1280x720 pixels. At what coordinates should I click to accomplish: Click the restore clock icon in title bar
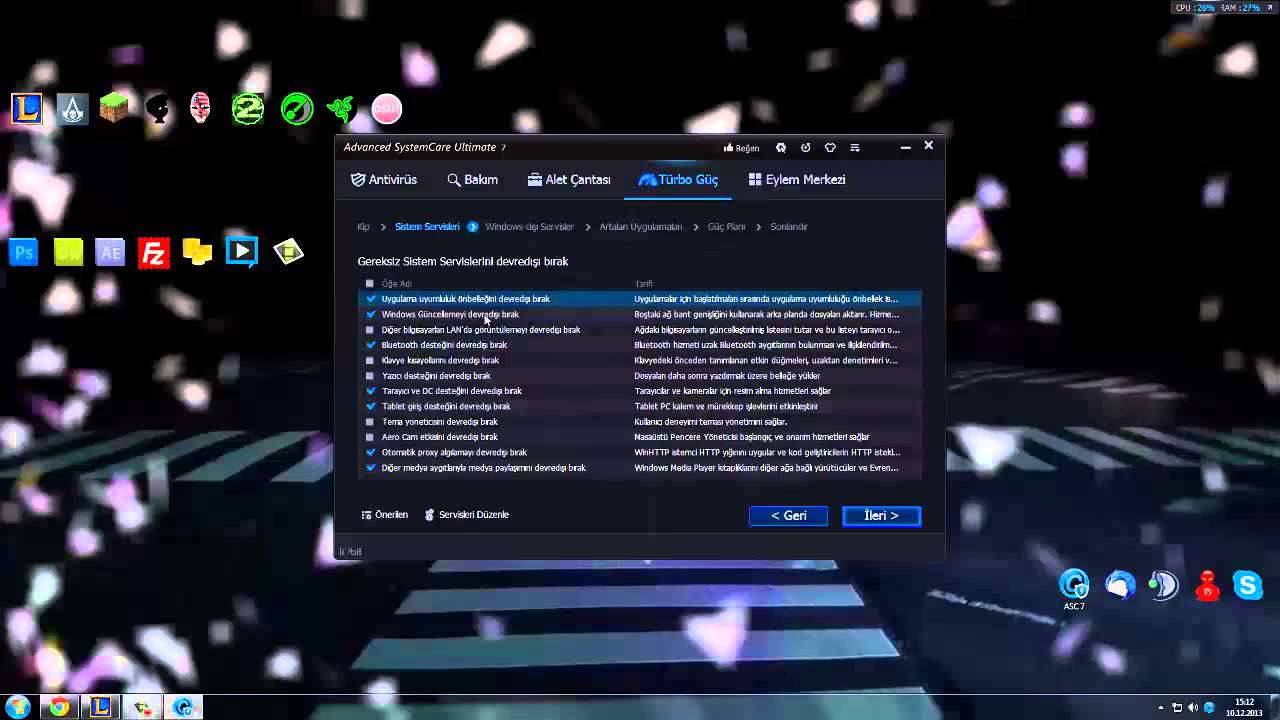[806, 148]
